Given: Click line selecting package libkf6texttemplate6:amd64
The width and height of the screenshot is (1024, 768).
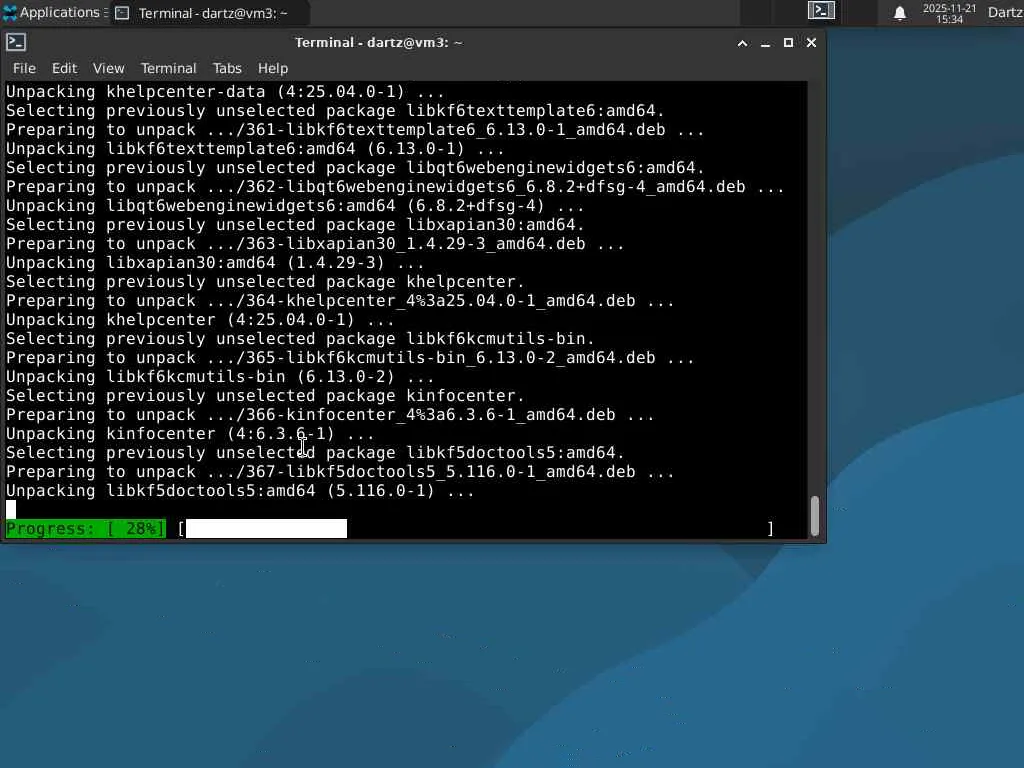Looking at the screenshot, I should (335, 110).
